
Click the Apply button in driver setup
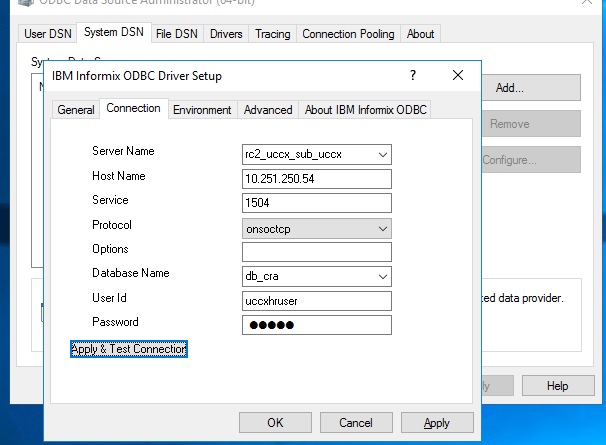click(436, 423)
